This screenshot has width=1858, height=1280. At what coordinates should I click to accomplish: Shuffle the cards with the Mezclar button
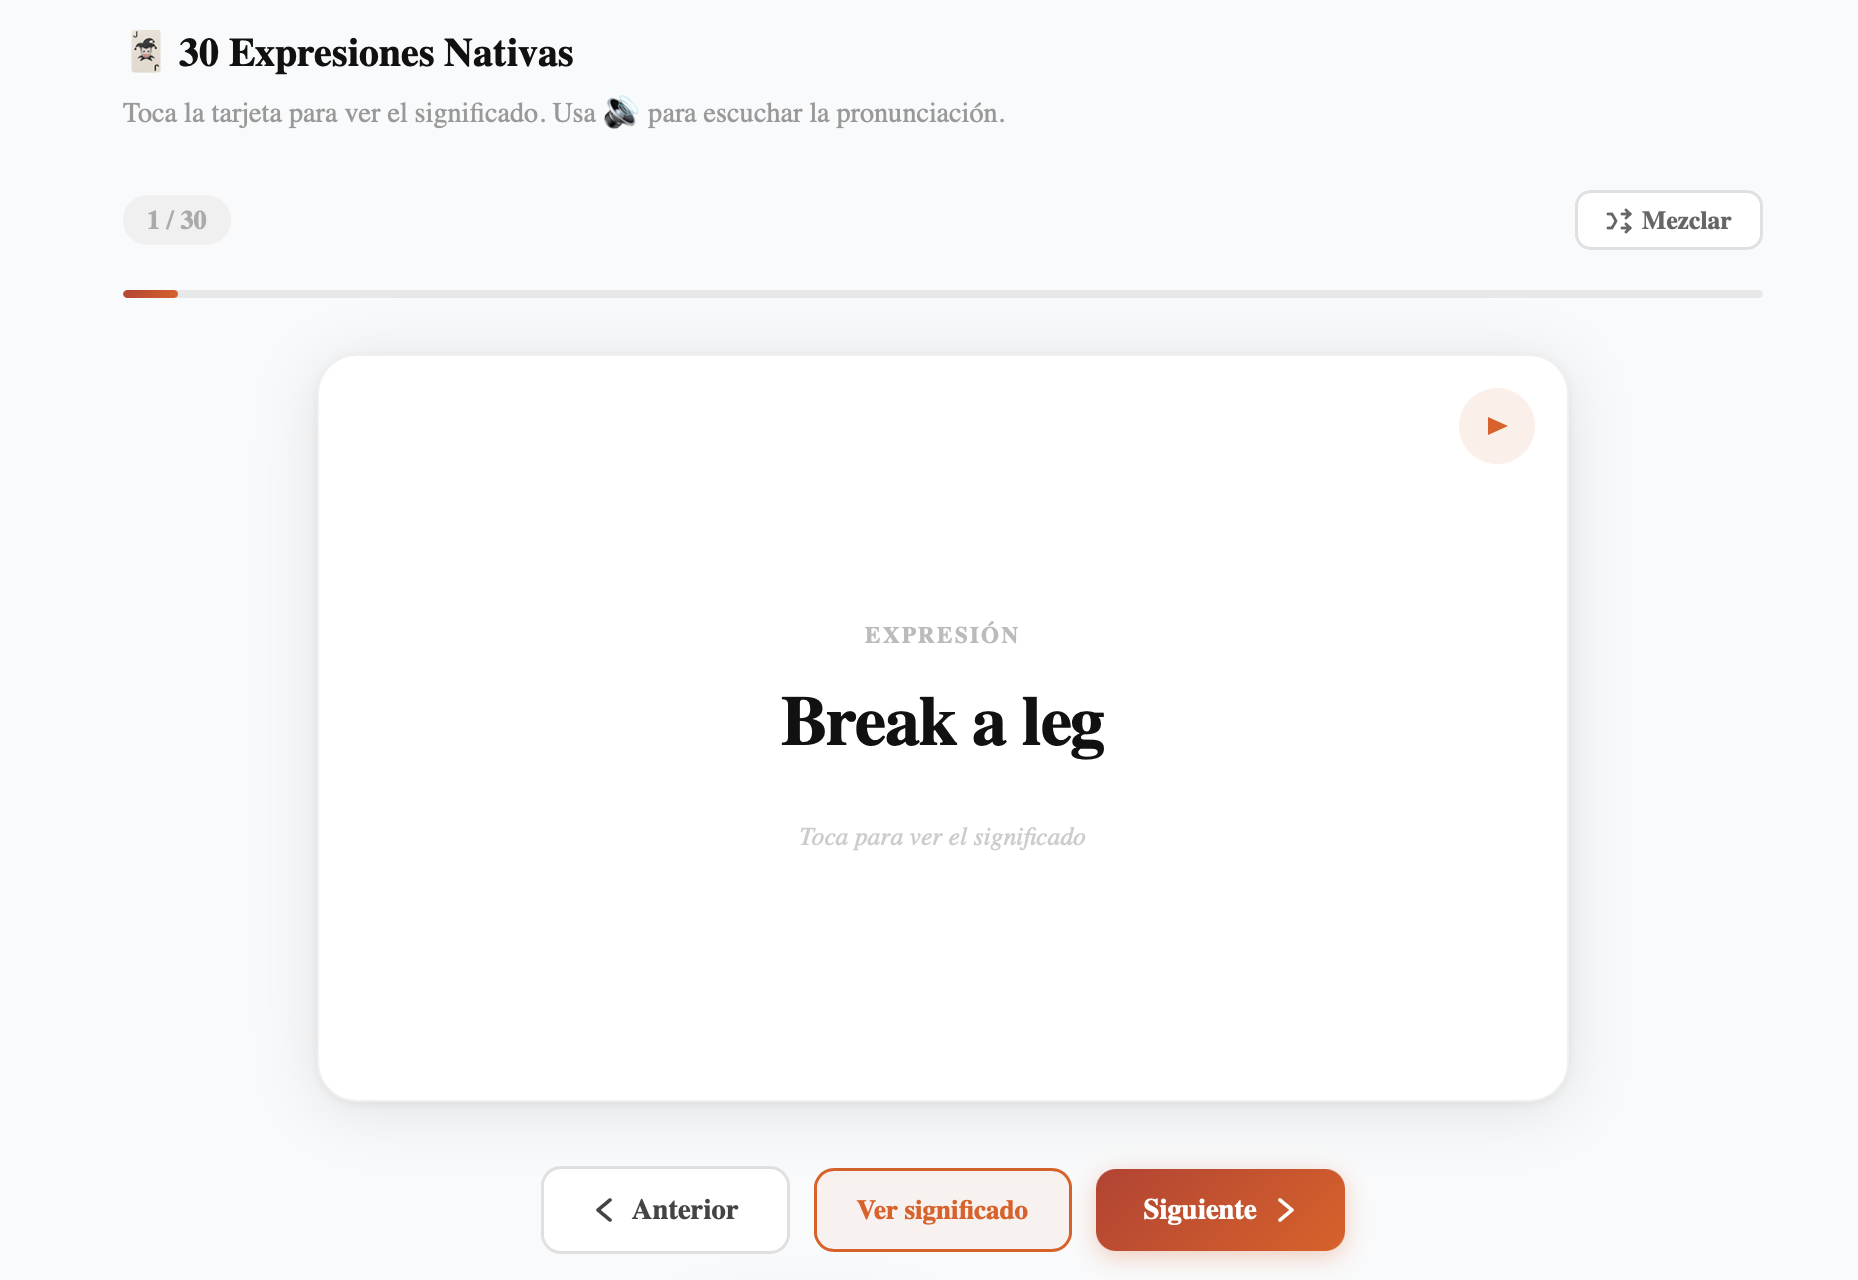[1668, 220]
